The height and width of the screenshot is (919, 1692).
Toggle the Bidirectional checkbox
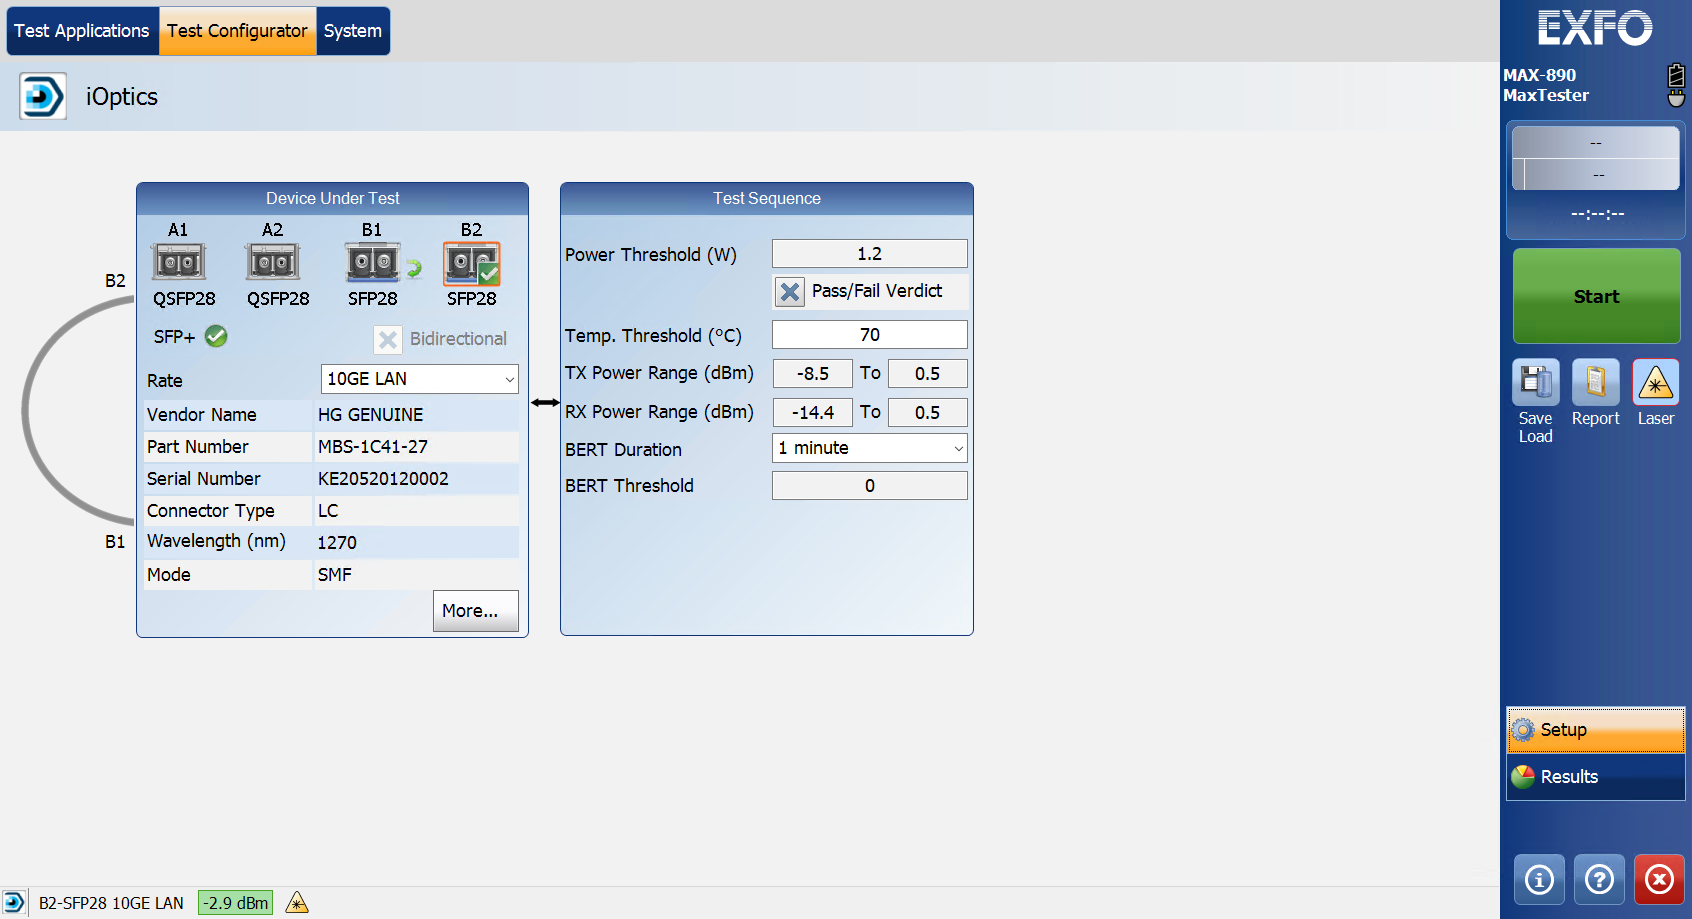point(388,339)
